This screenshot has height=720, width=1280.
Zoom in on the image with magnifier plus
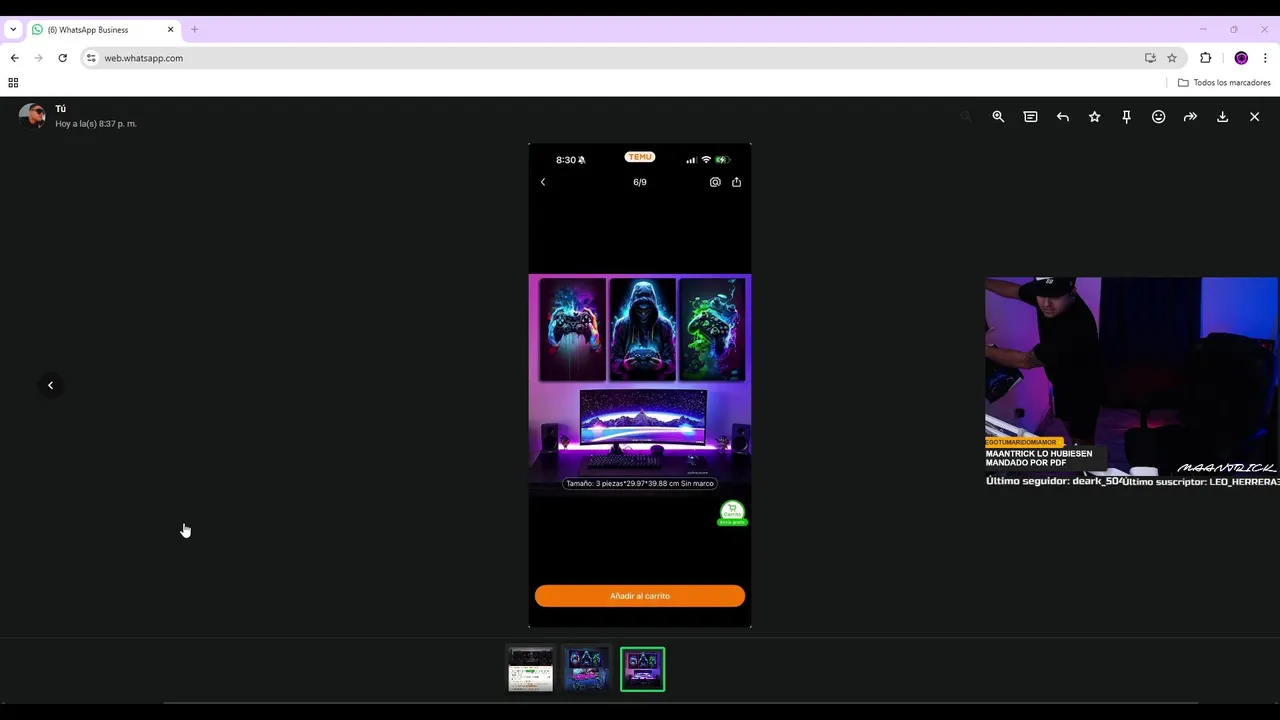click(998, 117)
